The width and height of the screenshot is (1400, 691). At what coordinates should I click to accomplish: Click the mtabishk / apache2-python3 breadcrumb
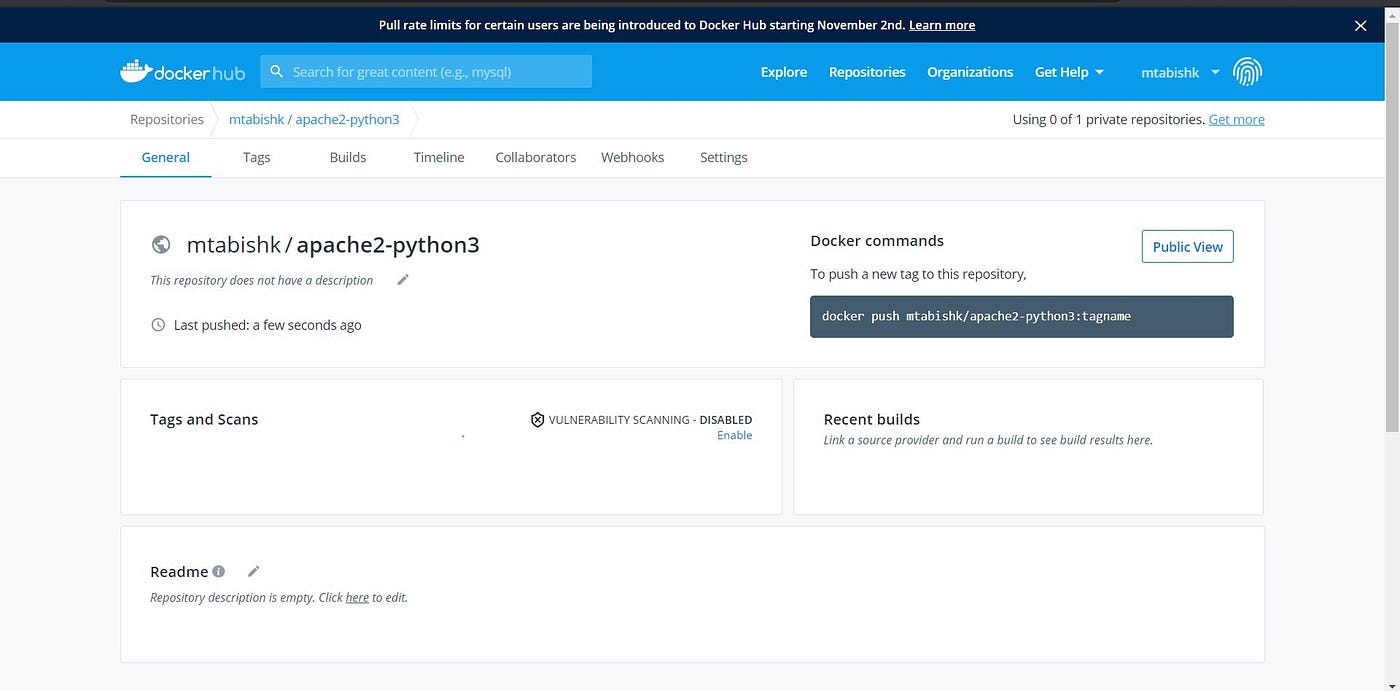(x=314, y=119)
